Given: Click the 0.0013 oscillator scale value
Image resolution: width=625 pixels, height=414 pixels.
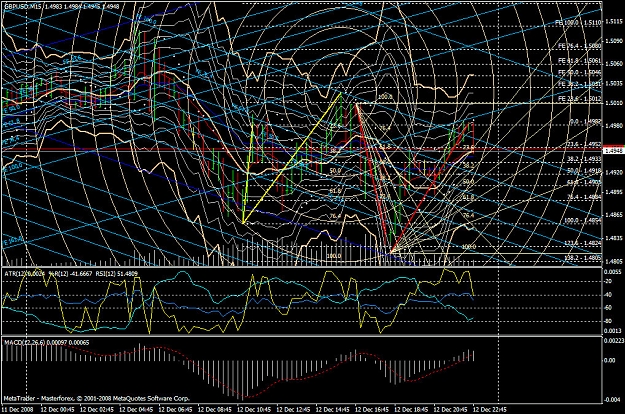Looking at the screenshot, I should (x=613, y=331).
